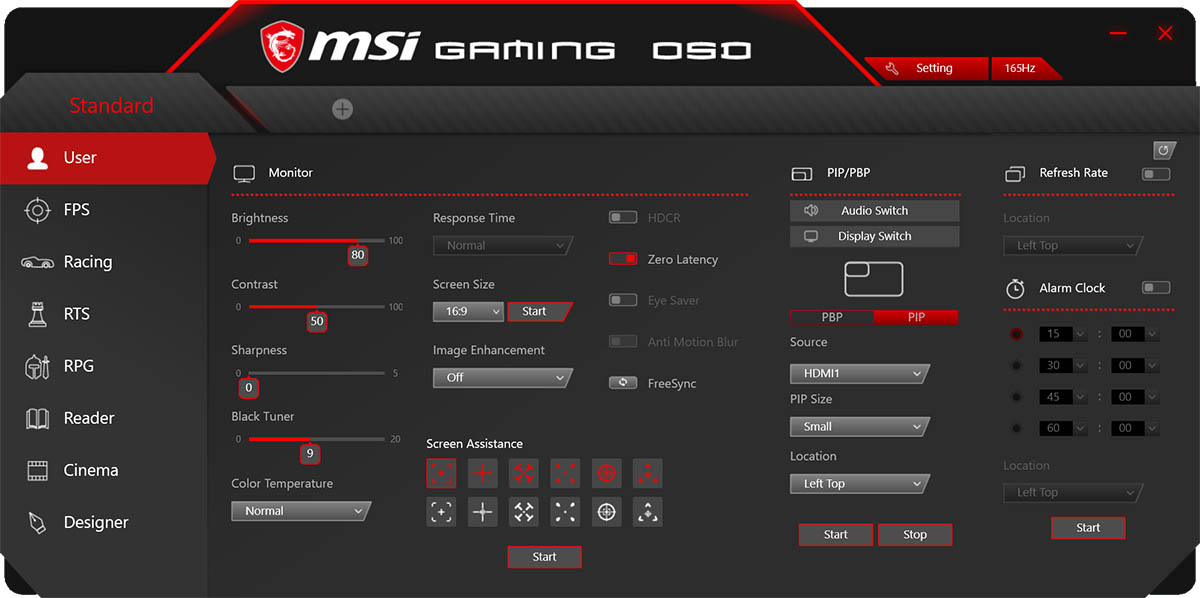The width and height of the screenshot is (1200, 598).
Task: Select red bracket-corner crosshair in Screen Assistance
Action: click(441, 473)
